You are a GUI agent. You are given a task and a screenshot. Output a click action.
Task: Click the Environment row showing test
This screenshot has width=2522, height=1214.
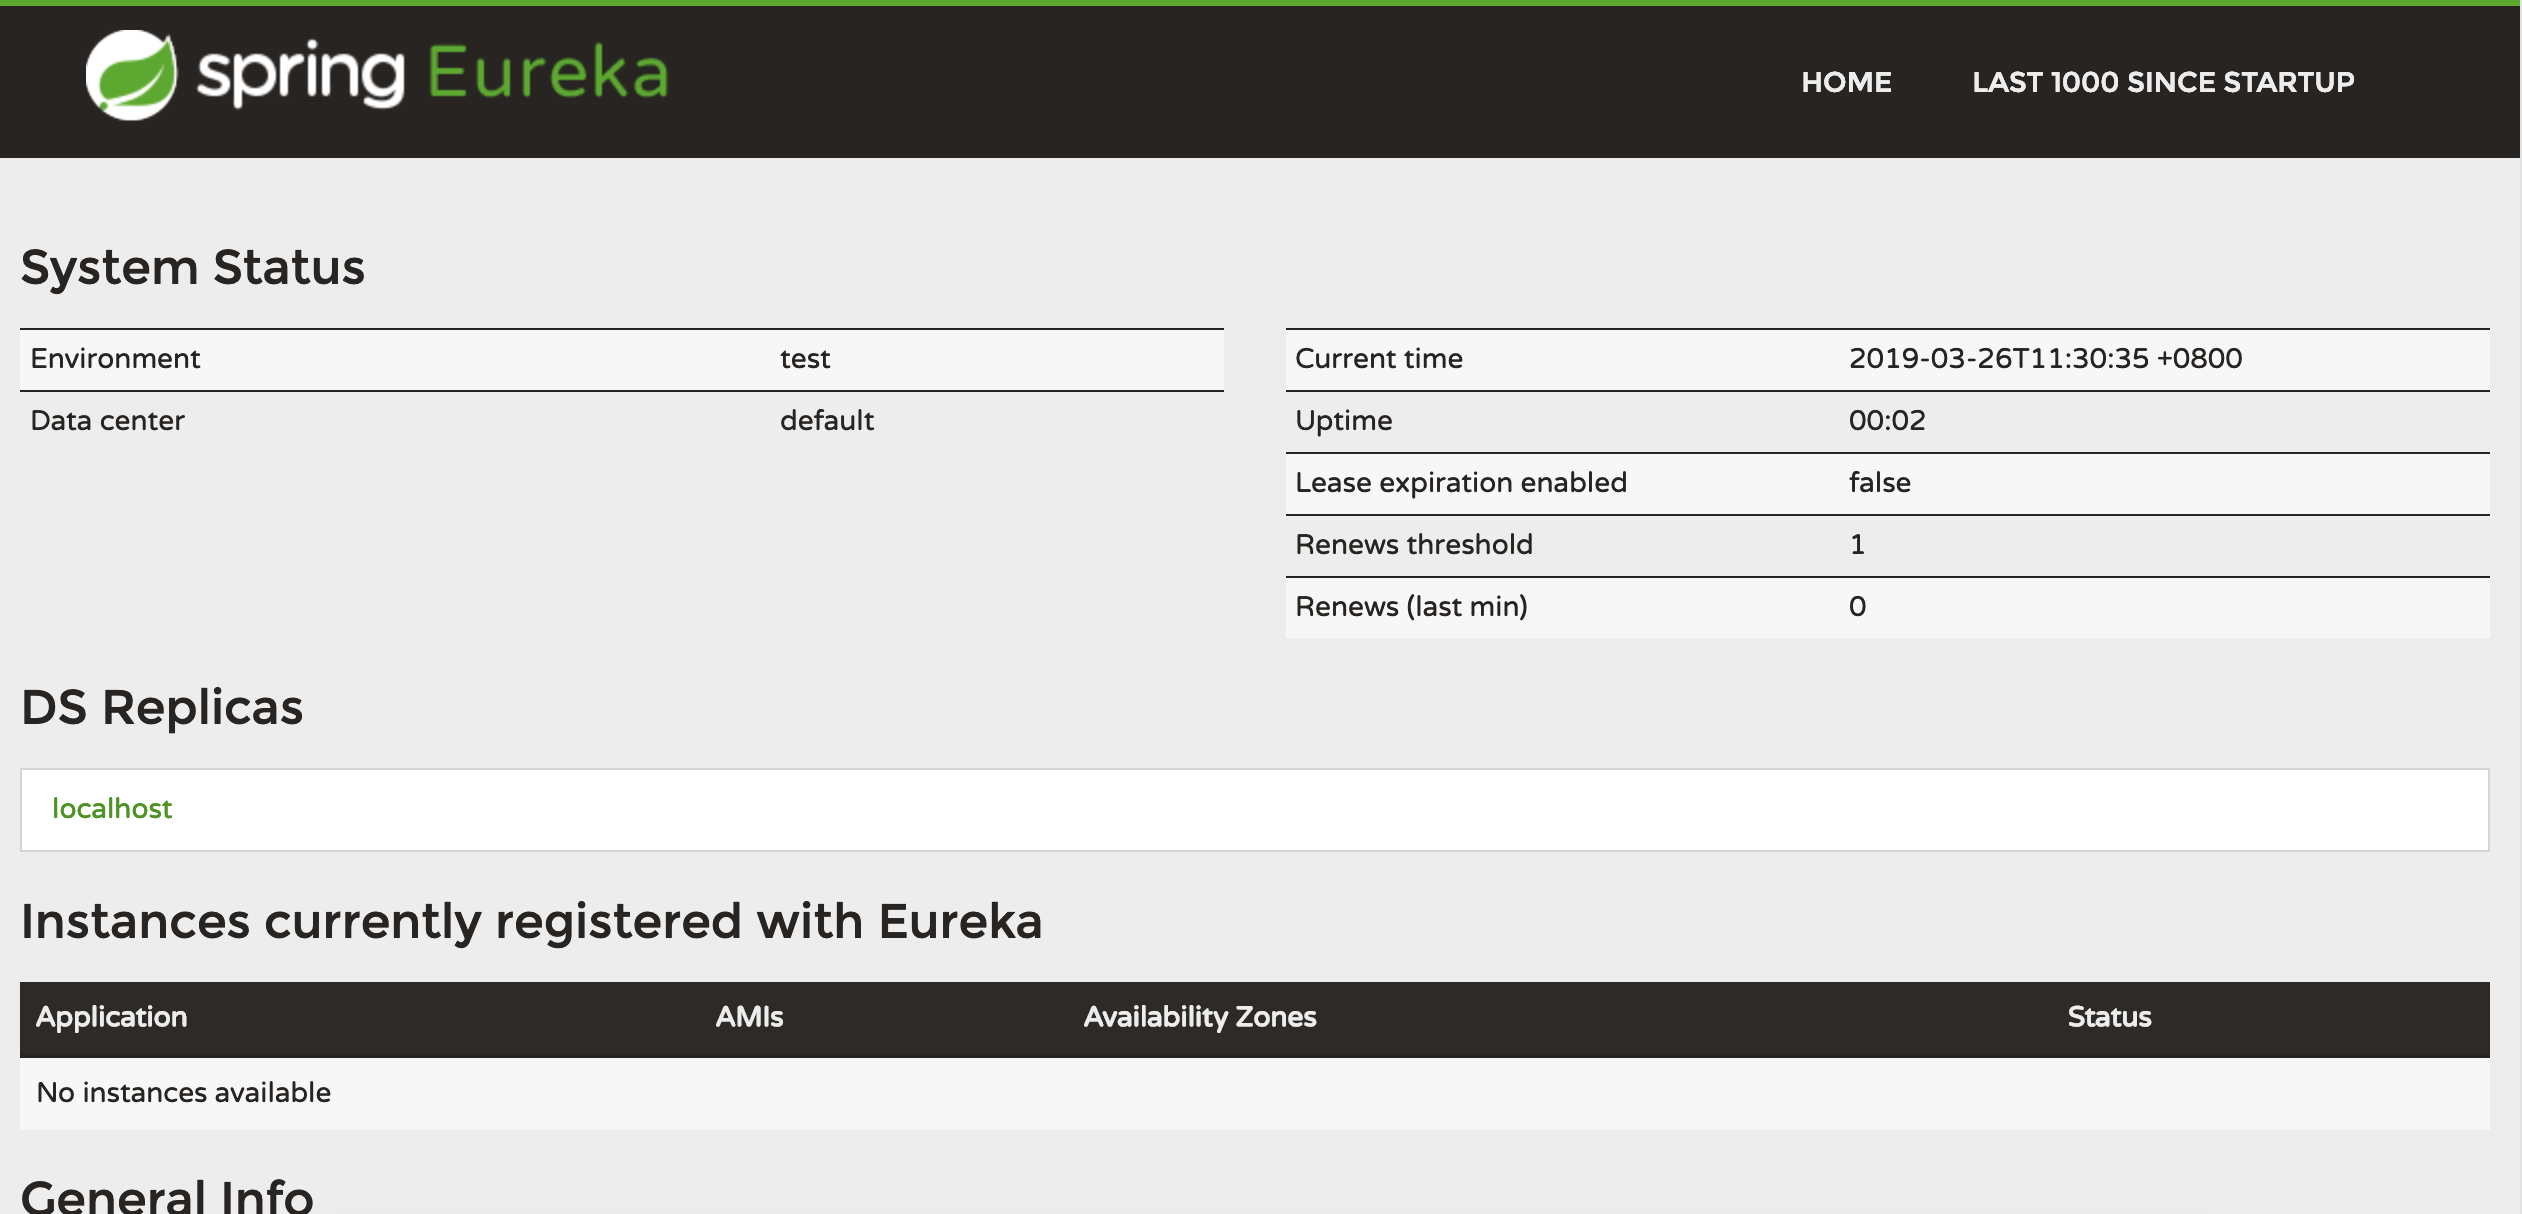pos(400,358)
